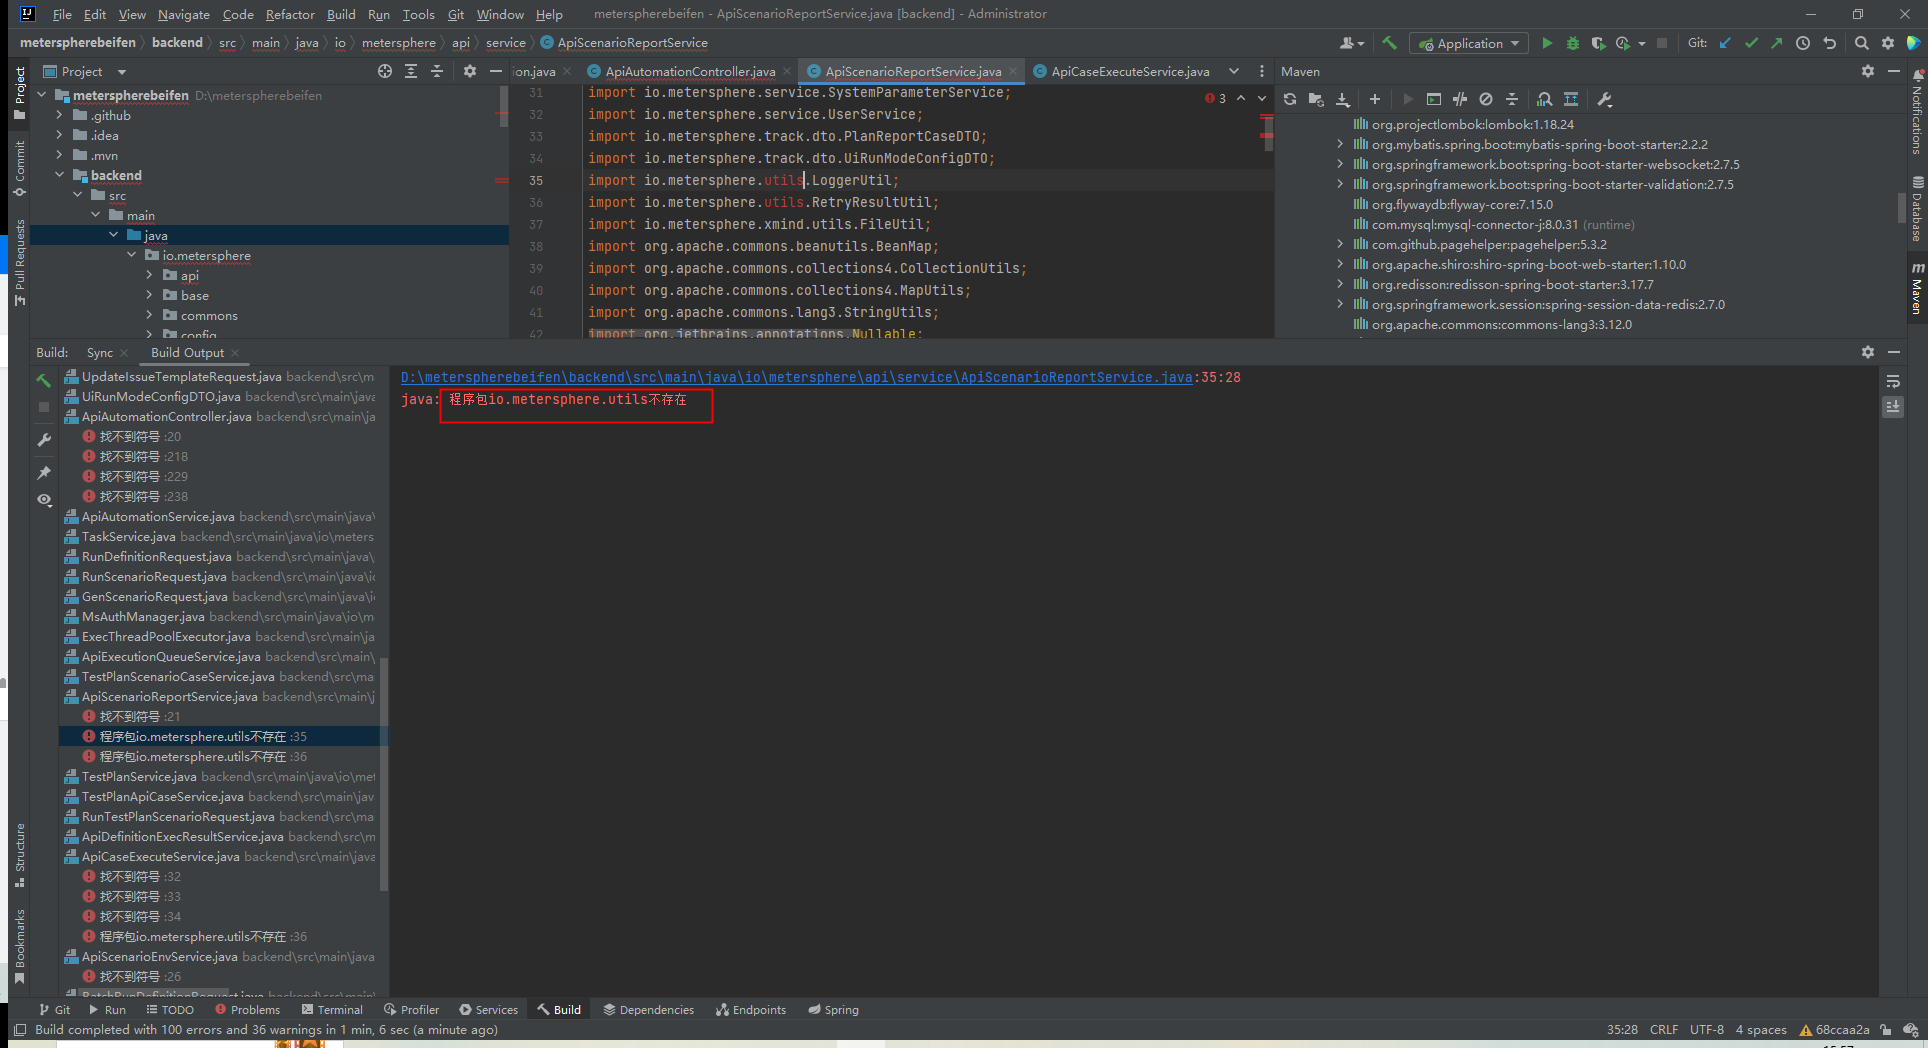Viewport: 1928px width, 1048px height.
Task: Click the green Run Application button
Action: (x=1547, y=43)
